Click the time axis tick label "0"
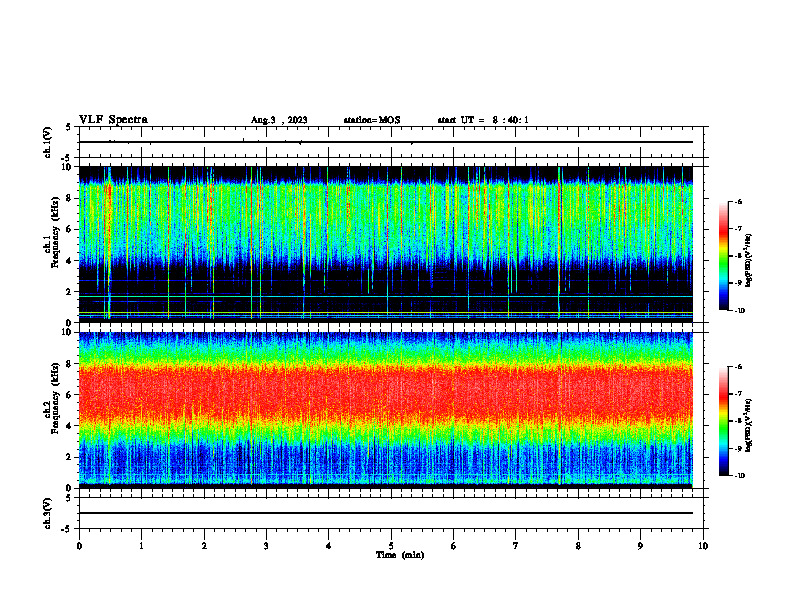This screenshot has width=792, height=612. point(79,546)
